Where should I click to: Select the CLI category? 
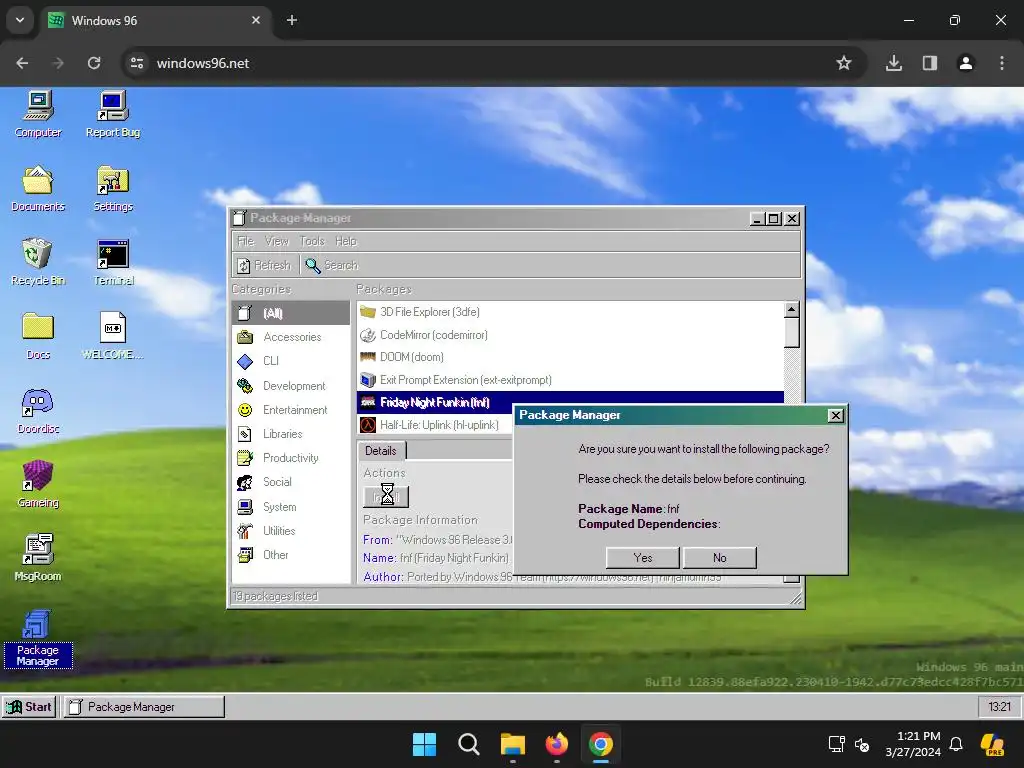291,361
